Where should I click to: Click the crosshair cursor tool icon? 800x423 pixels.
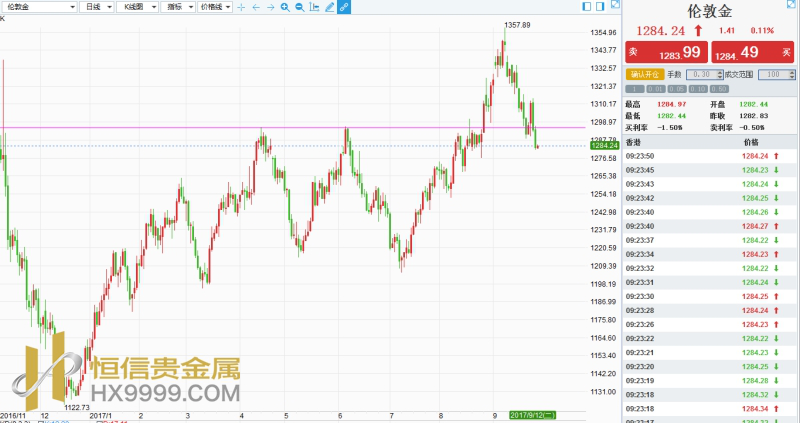241,7
